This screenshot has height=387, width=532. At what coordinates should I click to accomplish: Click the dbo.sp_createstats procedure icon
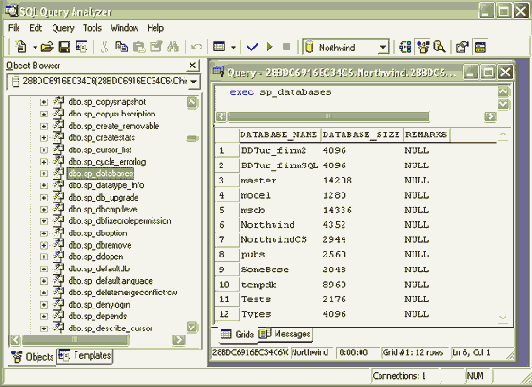58,137
